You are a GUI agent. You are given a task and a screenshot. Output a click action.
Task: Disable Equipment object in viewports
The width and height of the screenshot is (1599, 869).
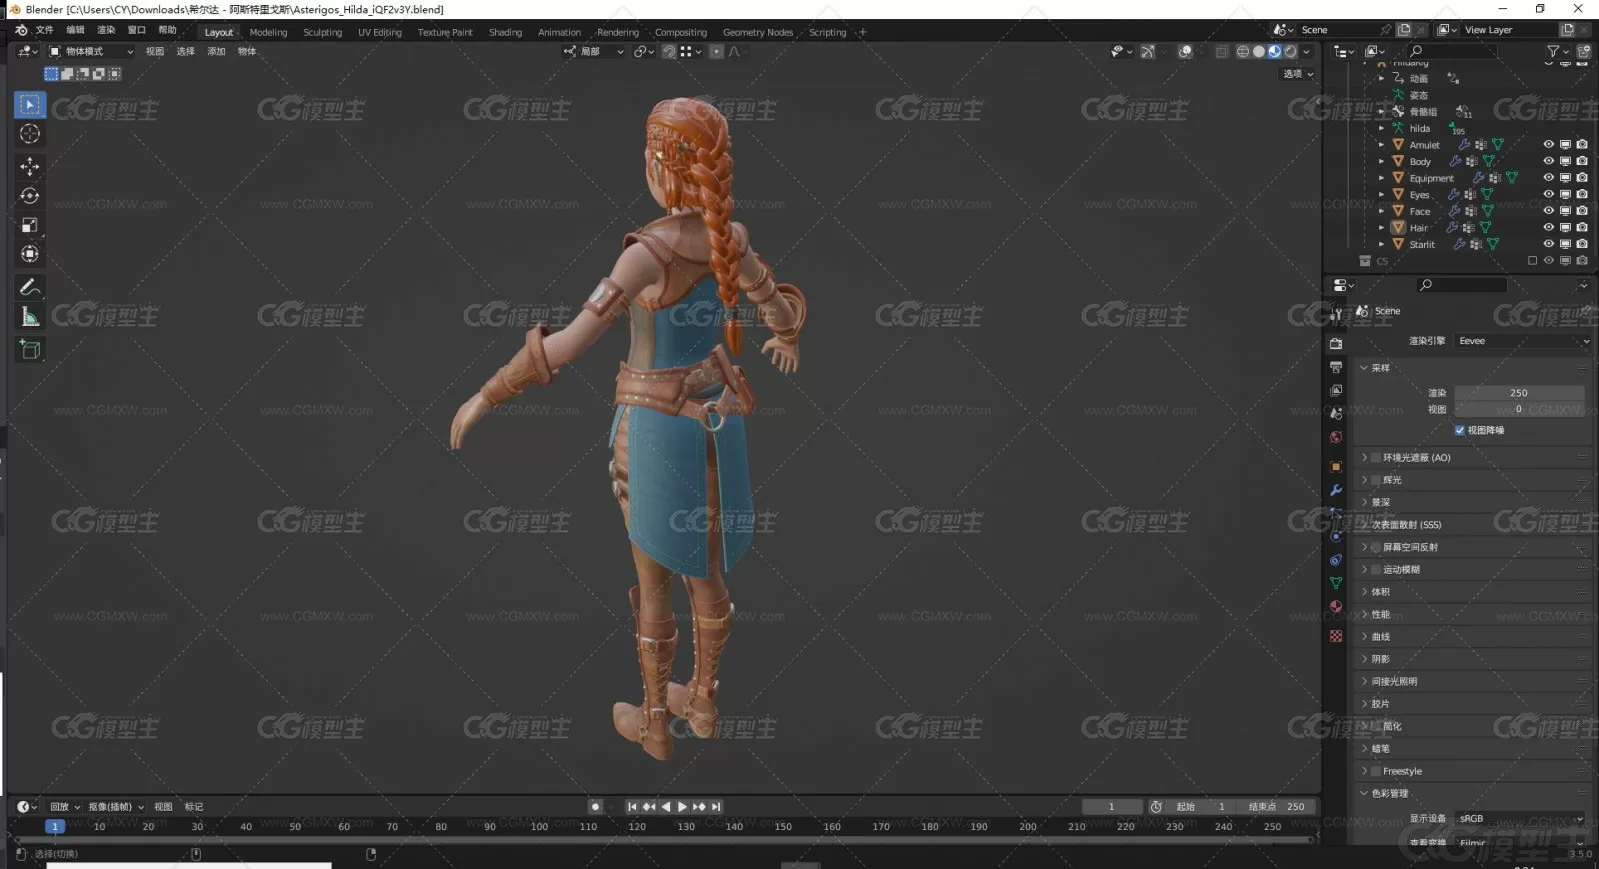coord(1566,178)
